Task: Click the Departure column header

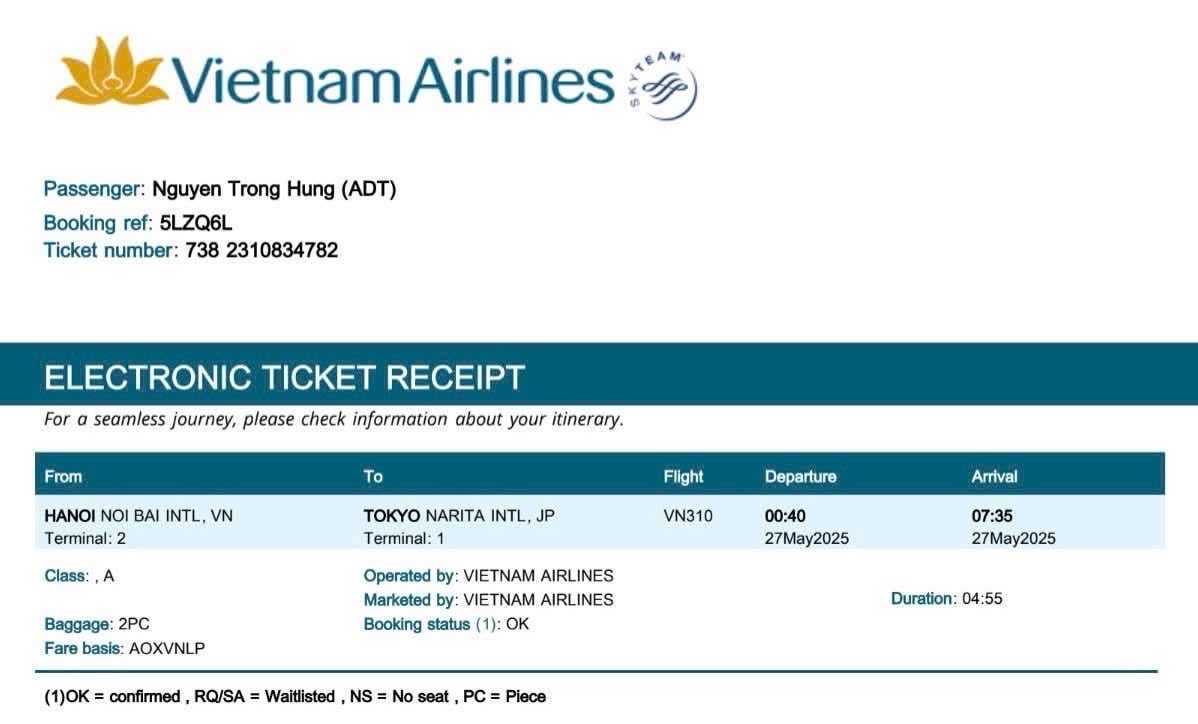Action: tap(800, 476)
